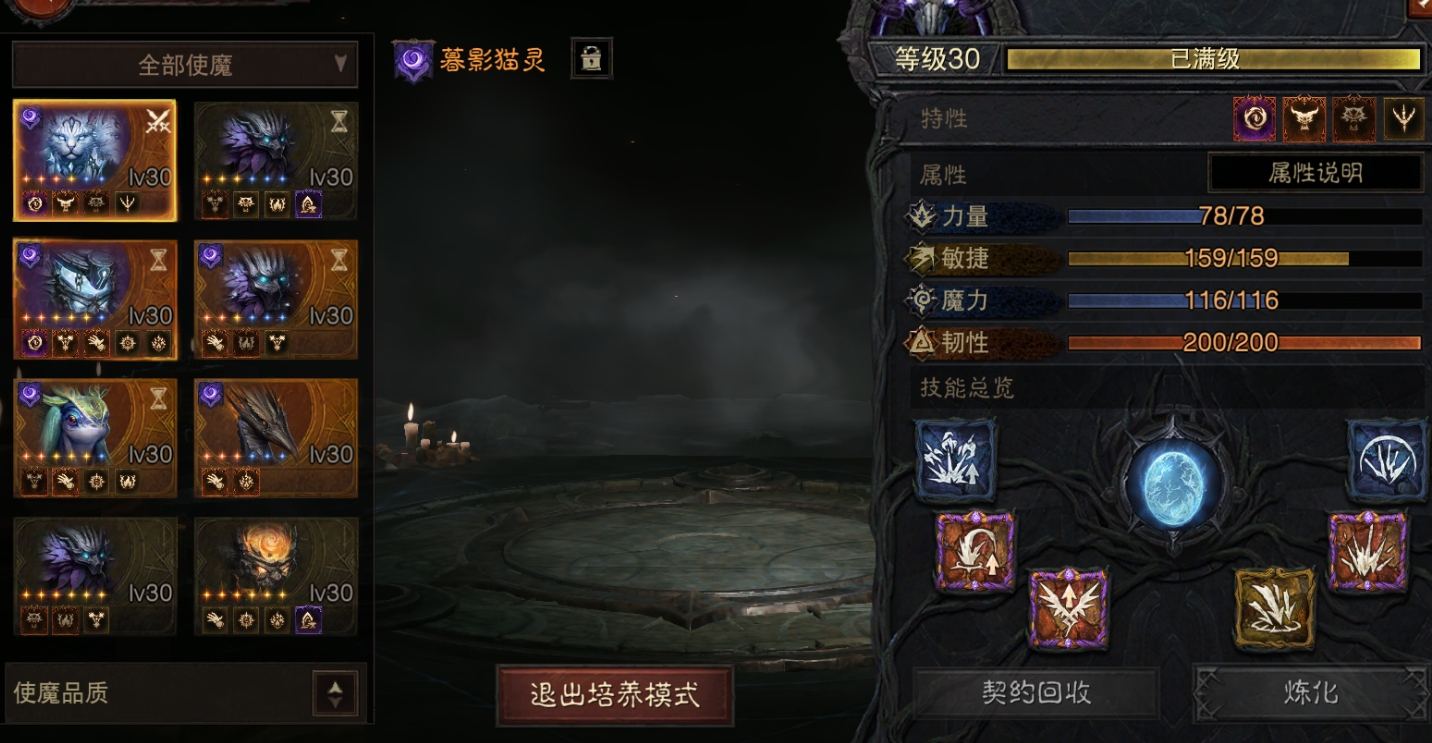Open the 属性说明 panel
1432x743 pixels.
(1315, 173)
